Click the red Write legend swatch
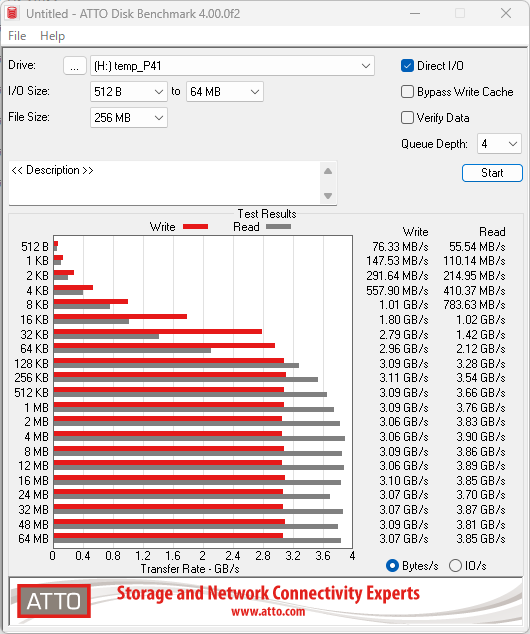The width and height of the screenshot is (530, 634). (x=195, y=227)
